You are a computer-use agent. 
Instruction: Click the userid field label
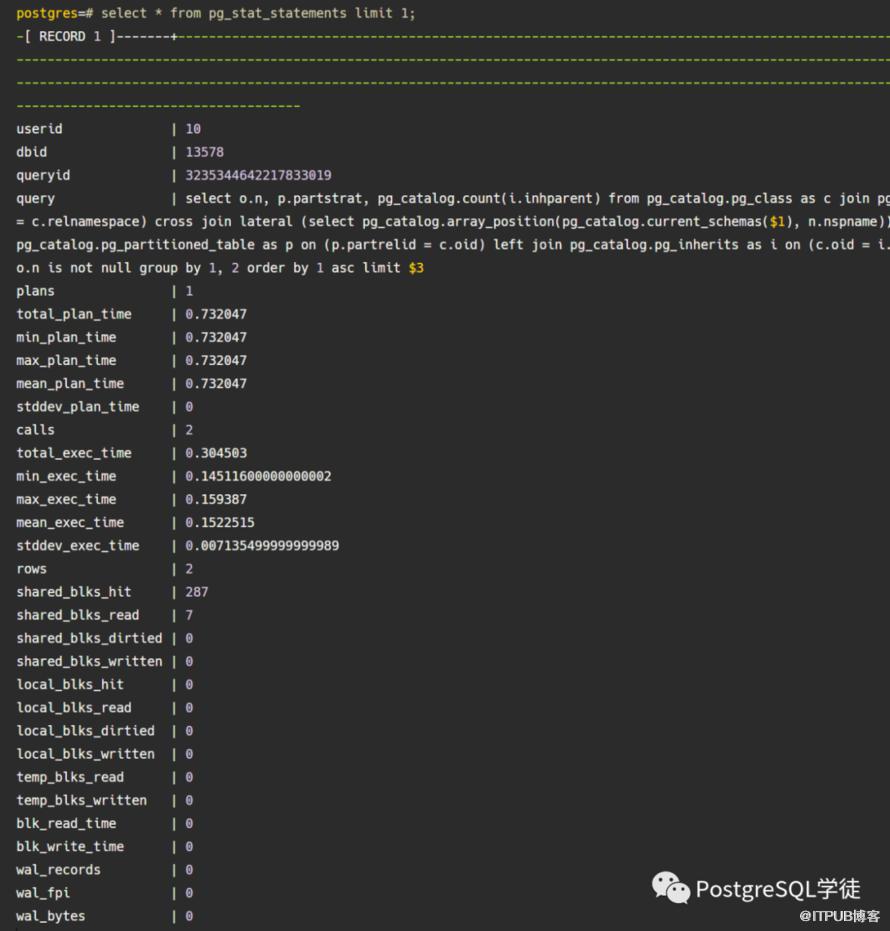point(39,129)
